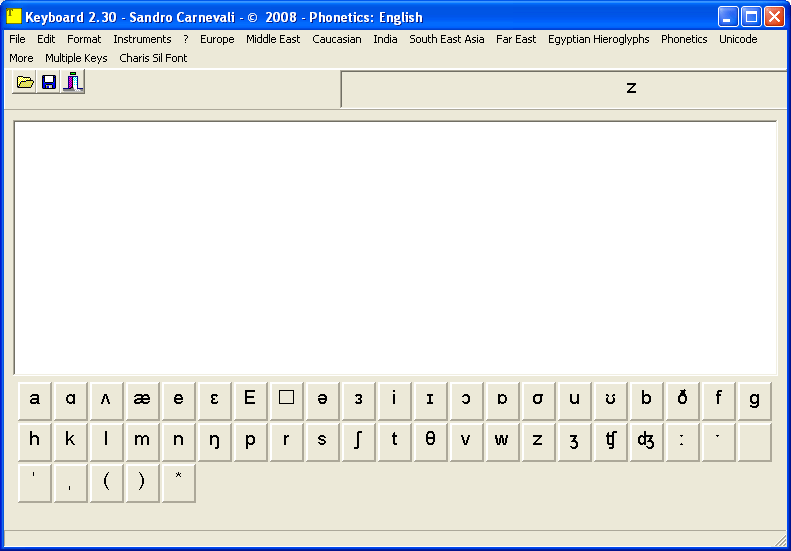The height and width of the screenshot is (551, 791).
Task: Click the length mark colon key
Action: pos(682,443)
